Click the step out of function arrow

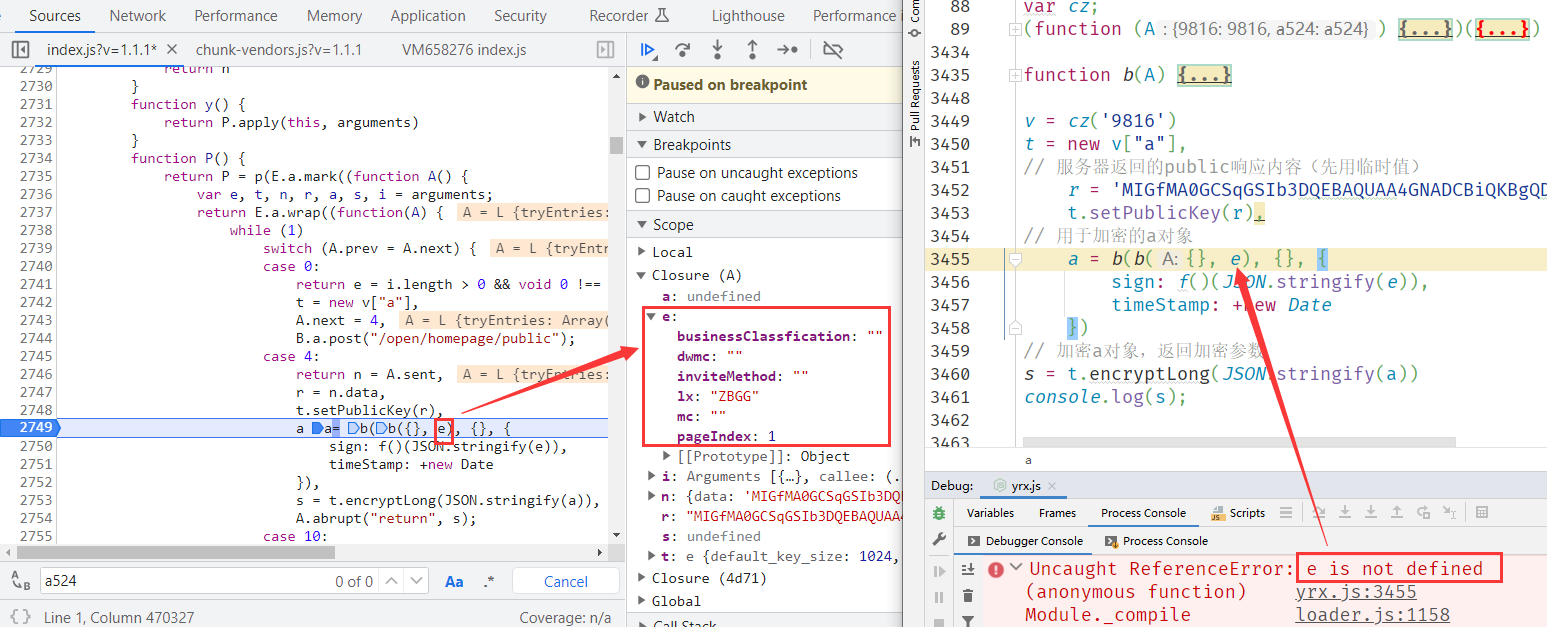pos(752,49)
